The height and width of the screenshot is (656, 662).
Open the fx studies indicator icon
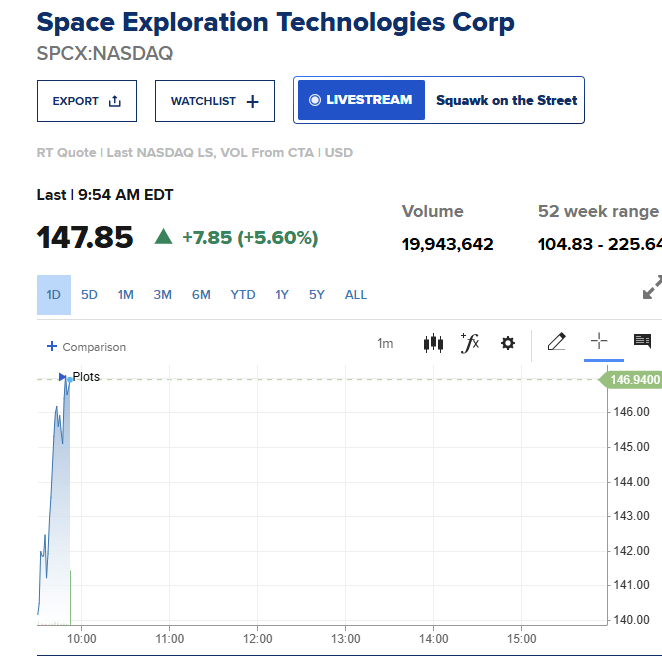click(x=470, y=343)
